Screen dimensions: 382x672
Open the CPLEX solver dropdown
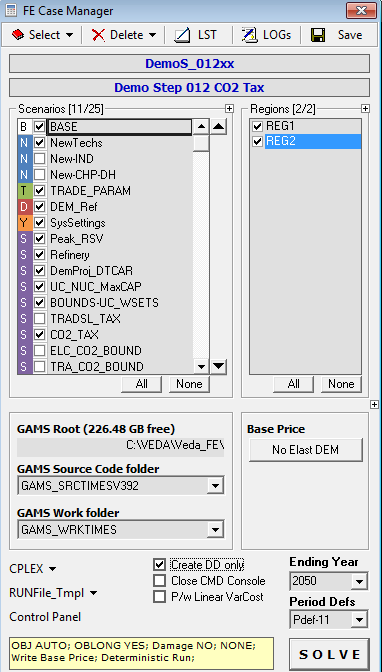(33, 569)
